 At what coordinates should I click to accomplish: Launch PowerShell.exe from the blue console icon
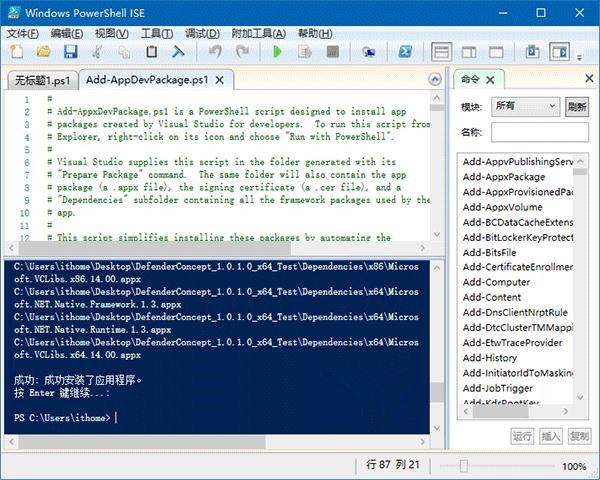tap(405, 52)
